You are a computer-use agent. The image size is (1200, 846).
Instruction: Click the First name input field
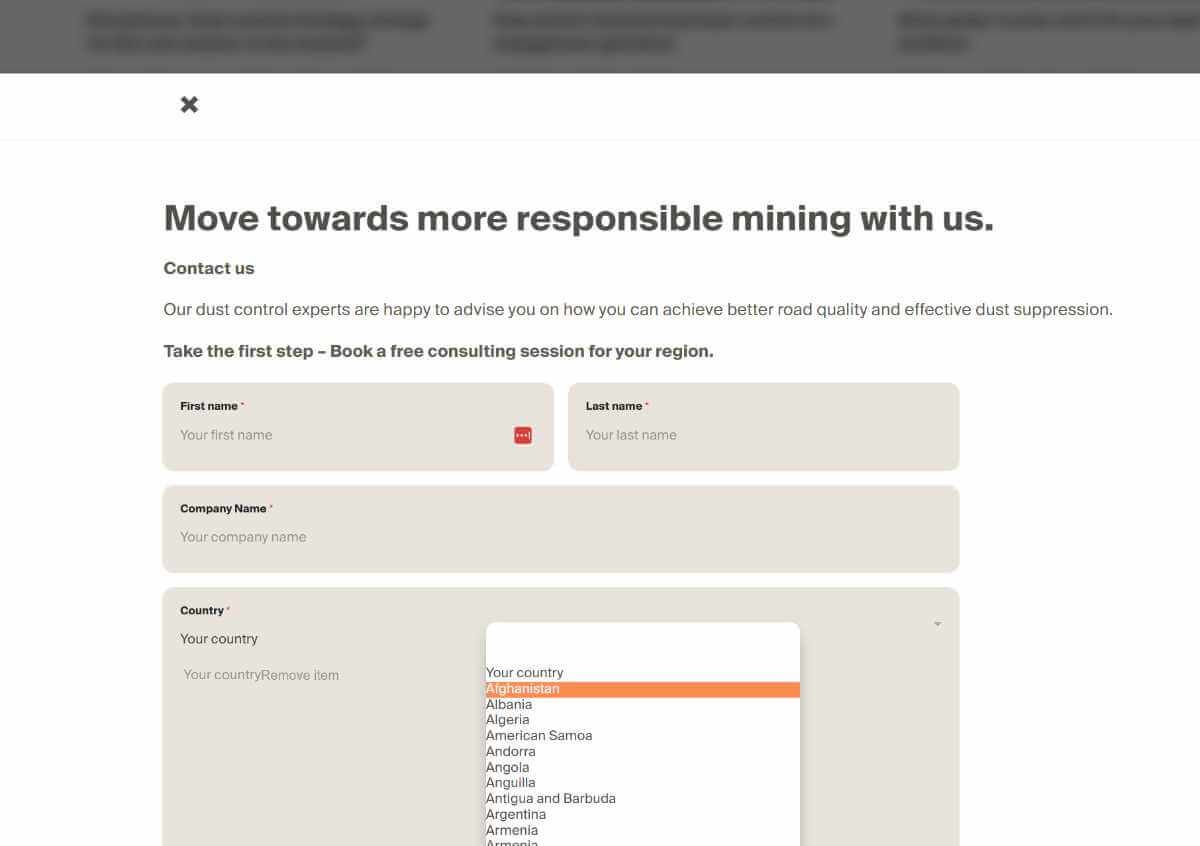point(340,435)
